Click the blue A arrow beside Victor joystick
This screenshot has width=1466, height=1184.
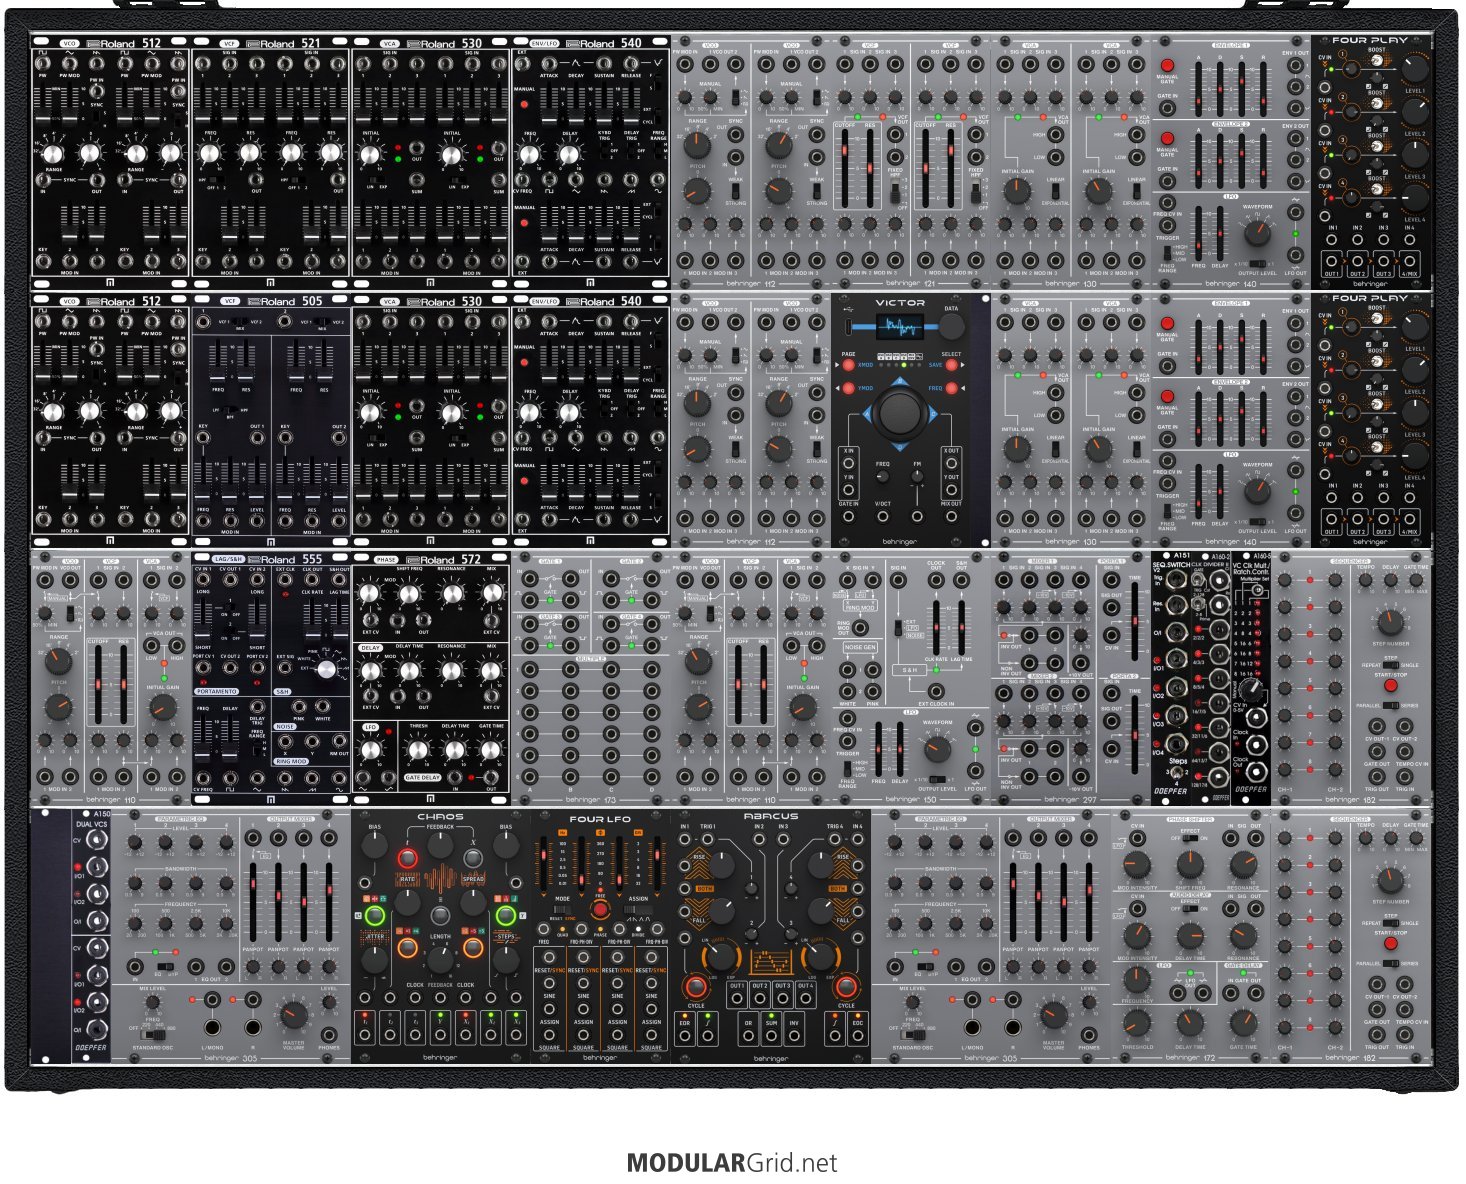click(867, 412)
